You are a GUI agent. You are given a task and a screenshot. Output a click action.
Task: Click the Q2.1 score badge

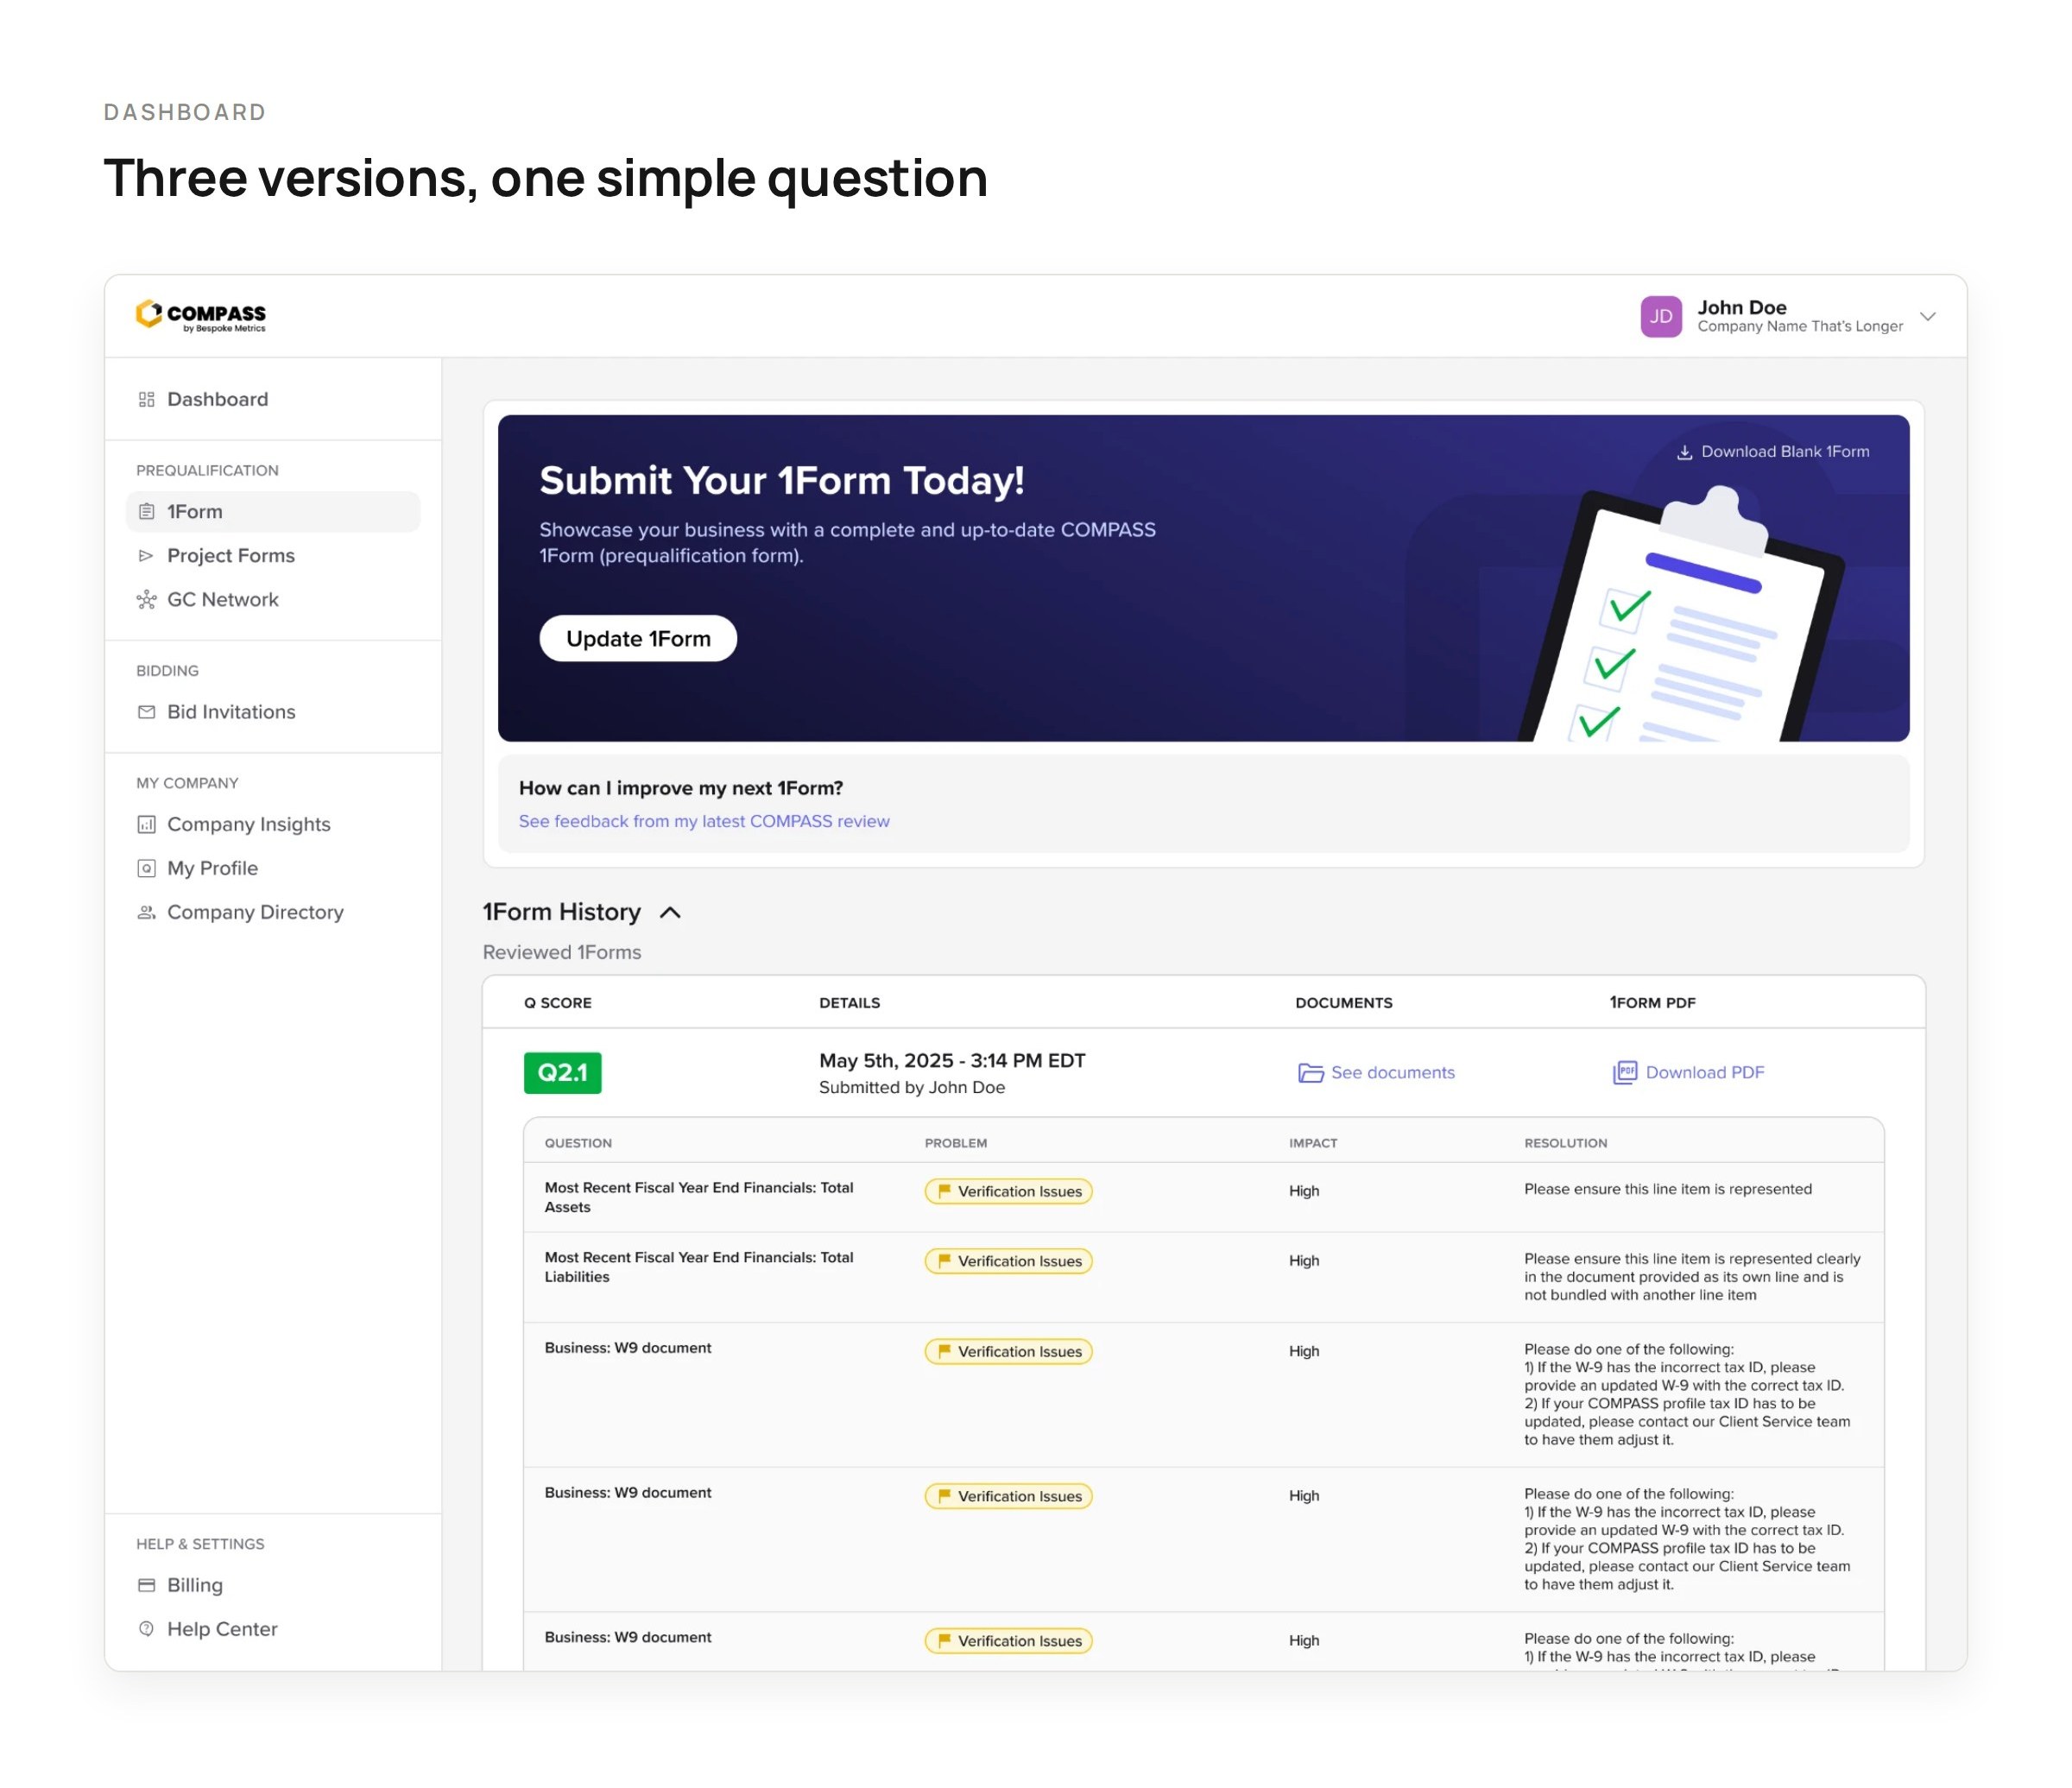pos(562,1072)
